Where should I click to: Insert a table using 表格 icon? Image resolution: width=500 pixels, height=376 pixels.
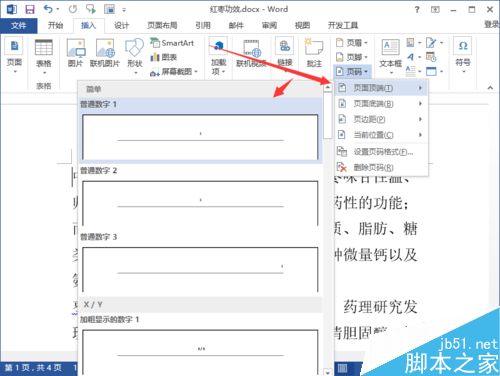(x=44, y=47)
